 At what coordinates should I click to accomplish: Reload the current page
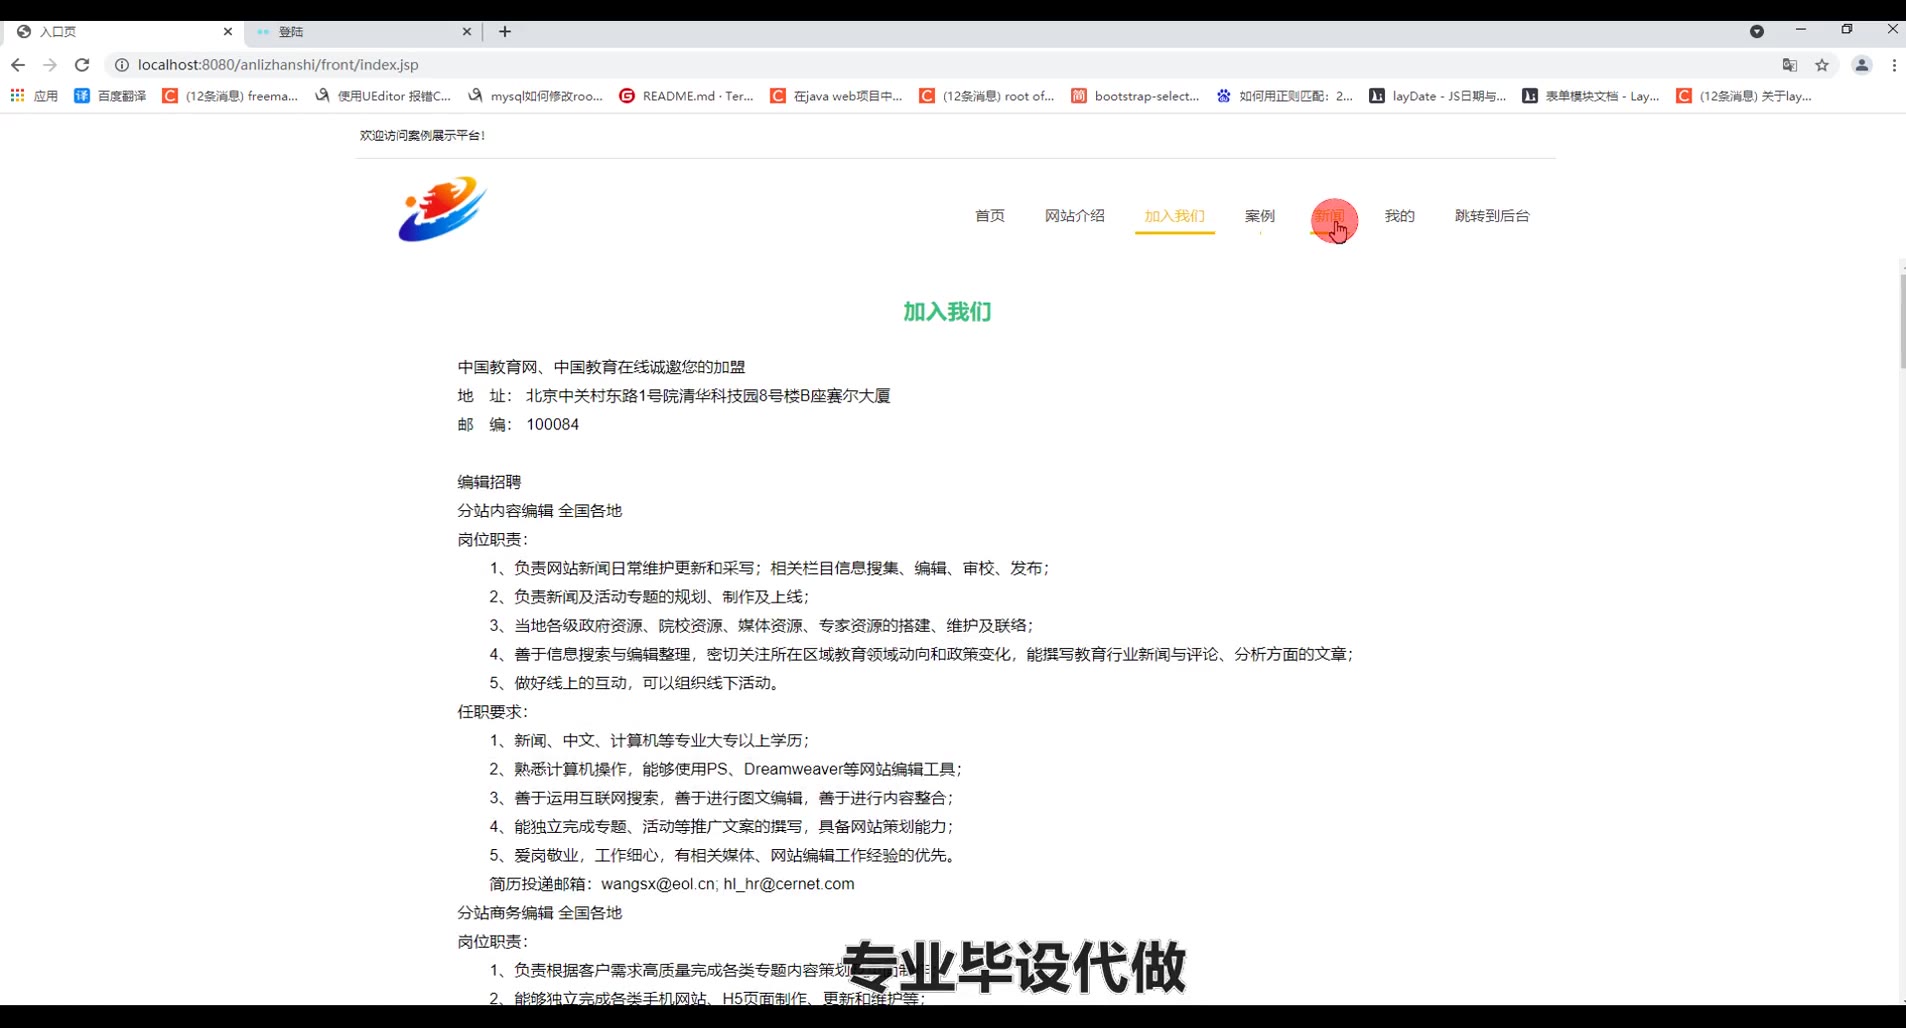82,65
